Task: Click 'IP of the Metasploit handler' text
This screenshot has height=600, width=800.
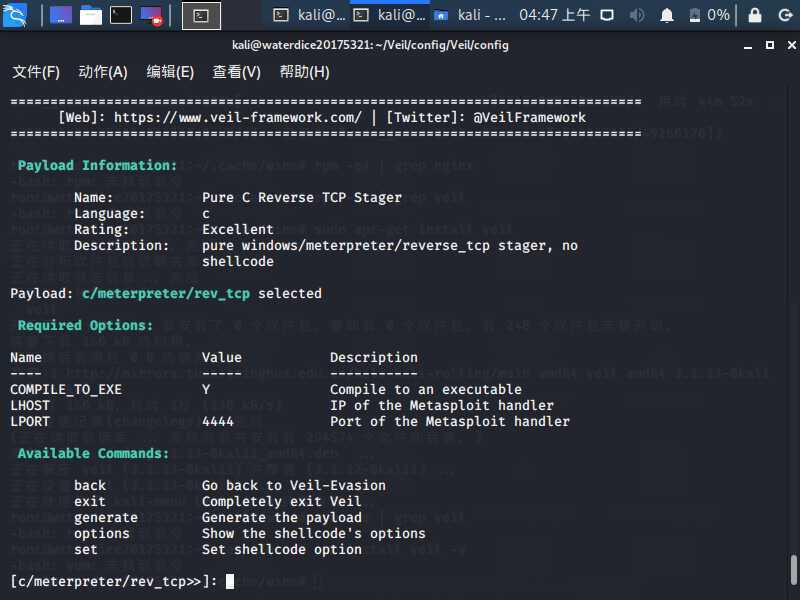Action: [441, 406]
